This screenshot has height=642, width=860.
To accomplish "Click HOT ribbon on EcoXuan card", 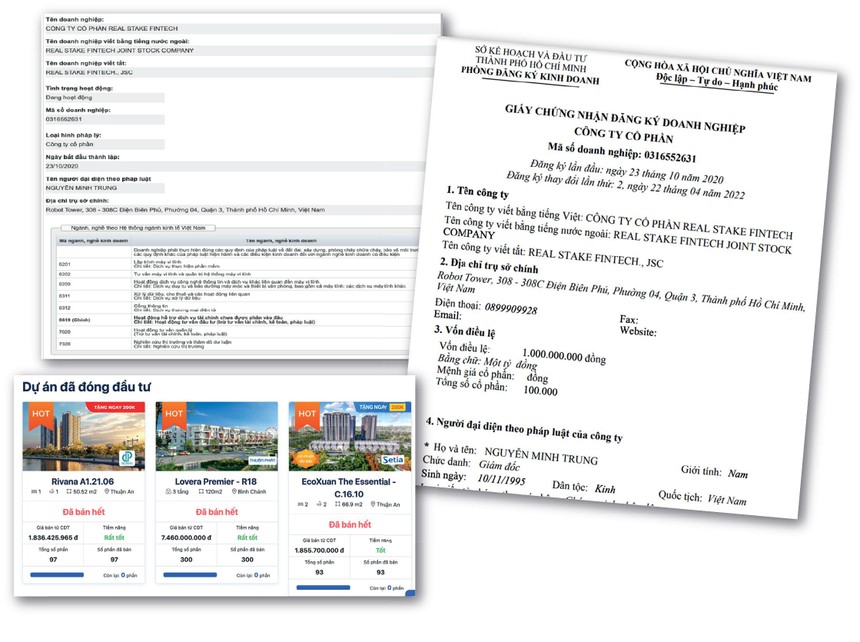I will (x=306, y=412).
